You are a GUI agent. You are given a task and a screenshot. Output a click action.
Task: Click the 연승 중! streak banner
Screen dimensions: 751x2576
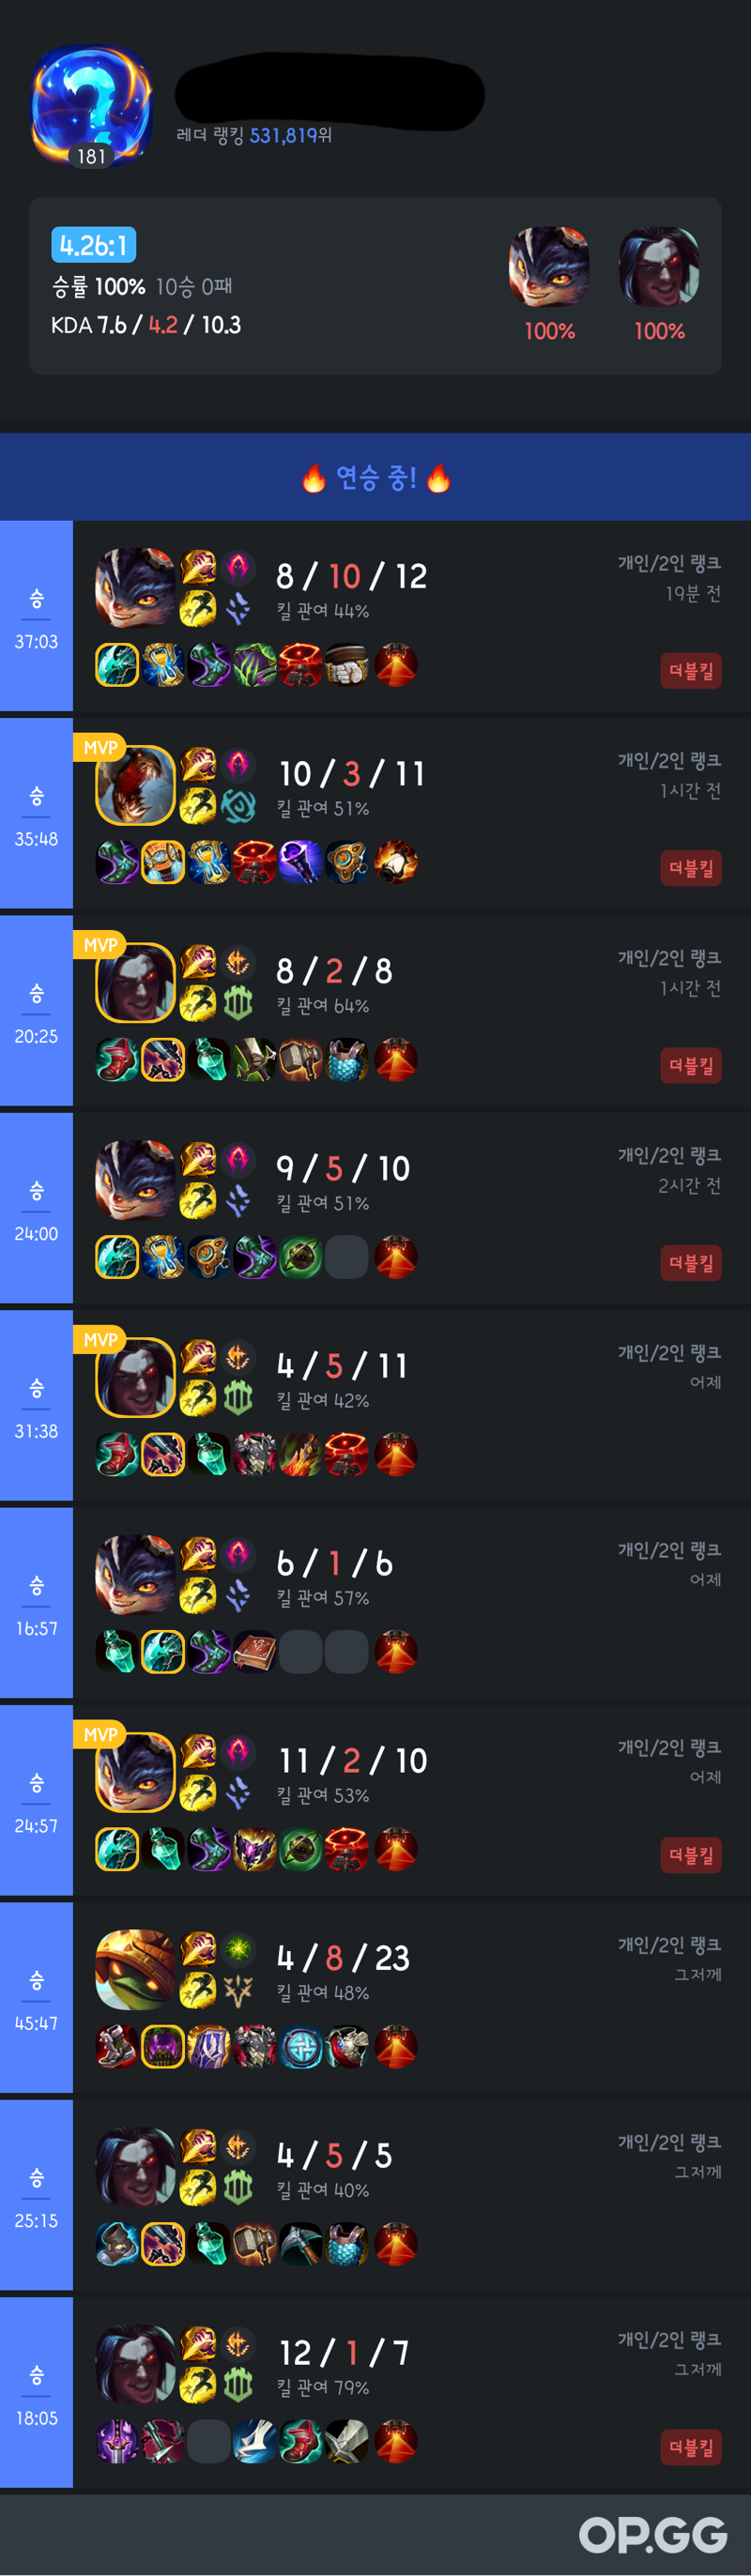(375, 477)
